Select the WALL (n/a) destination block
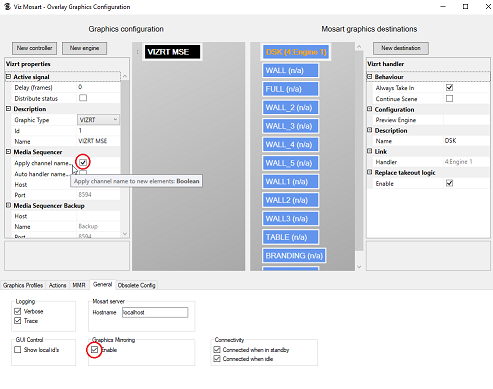 pos(290,70)
